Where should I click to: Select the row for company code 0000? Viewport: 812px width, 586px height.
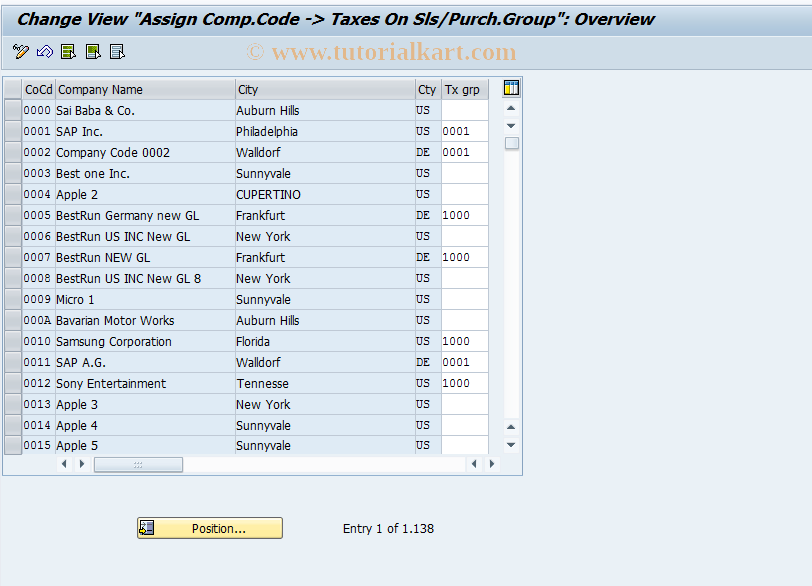click(x=13, y=110)
